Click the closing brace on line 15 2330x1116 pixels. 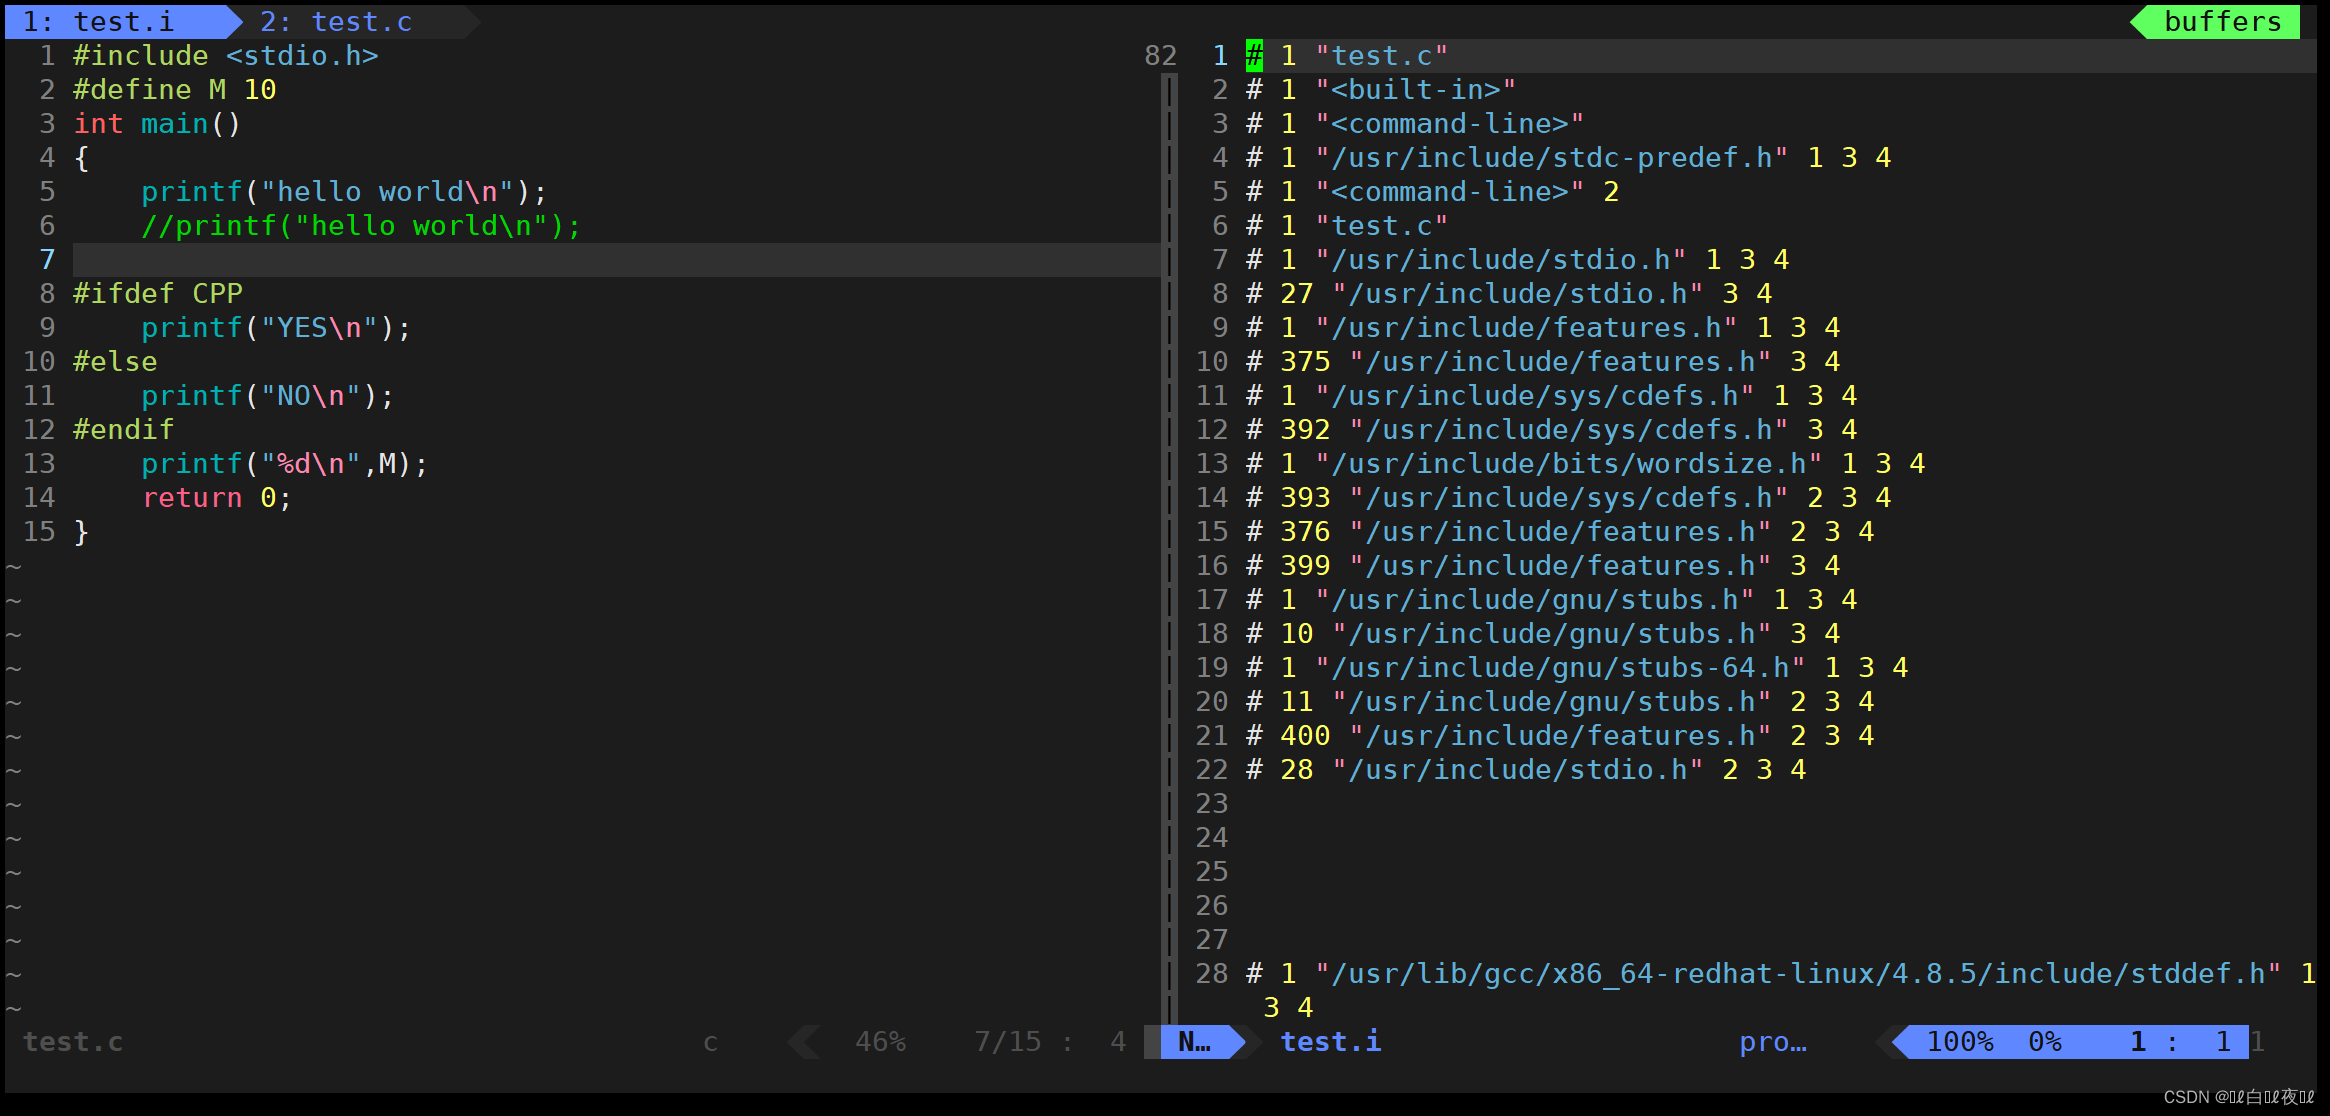point(81,531)
